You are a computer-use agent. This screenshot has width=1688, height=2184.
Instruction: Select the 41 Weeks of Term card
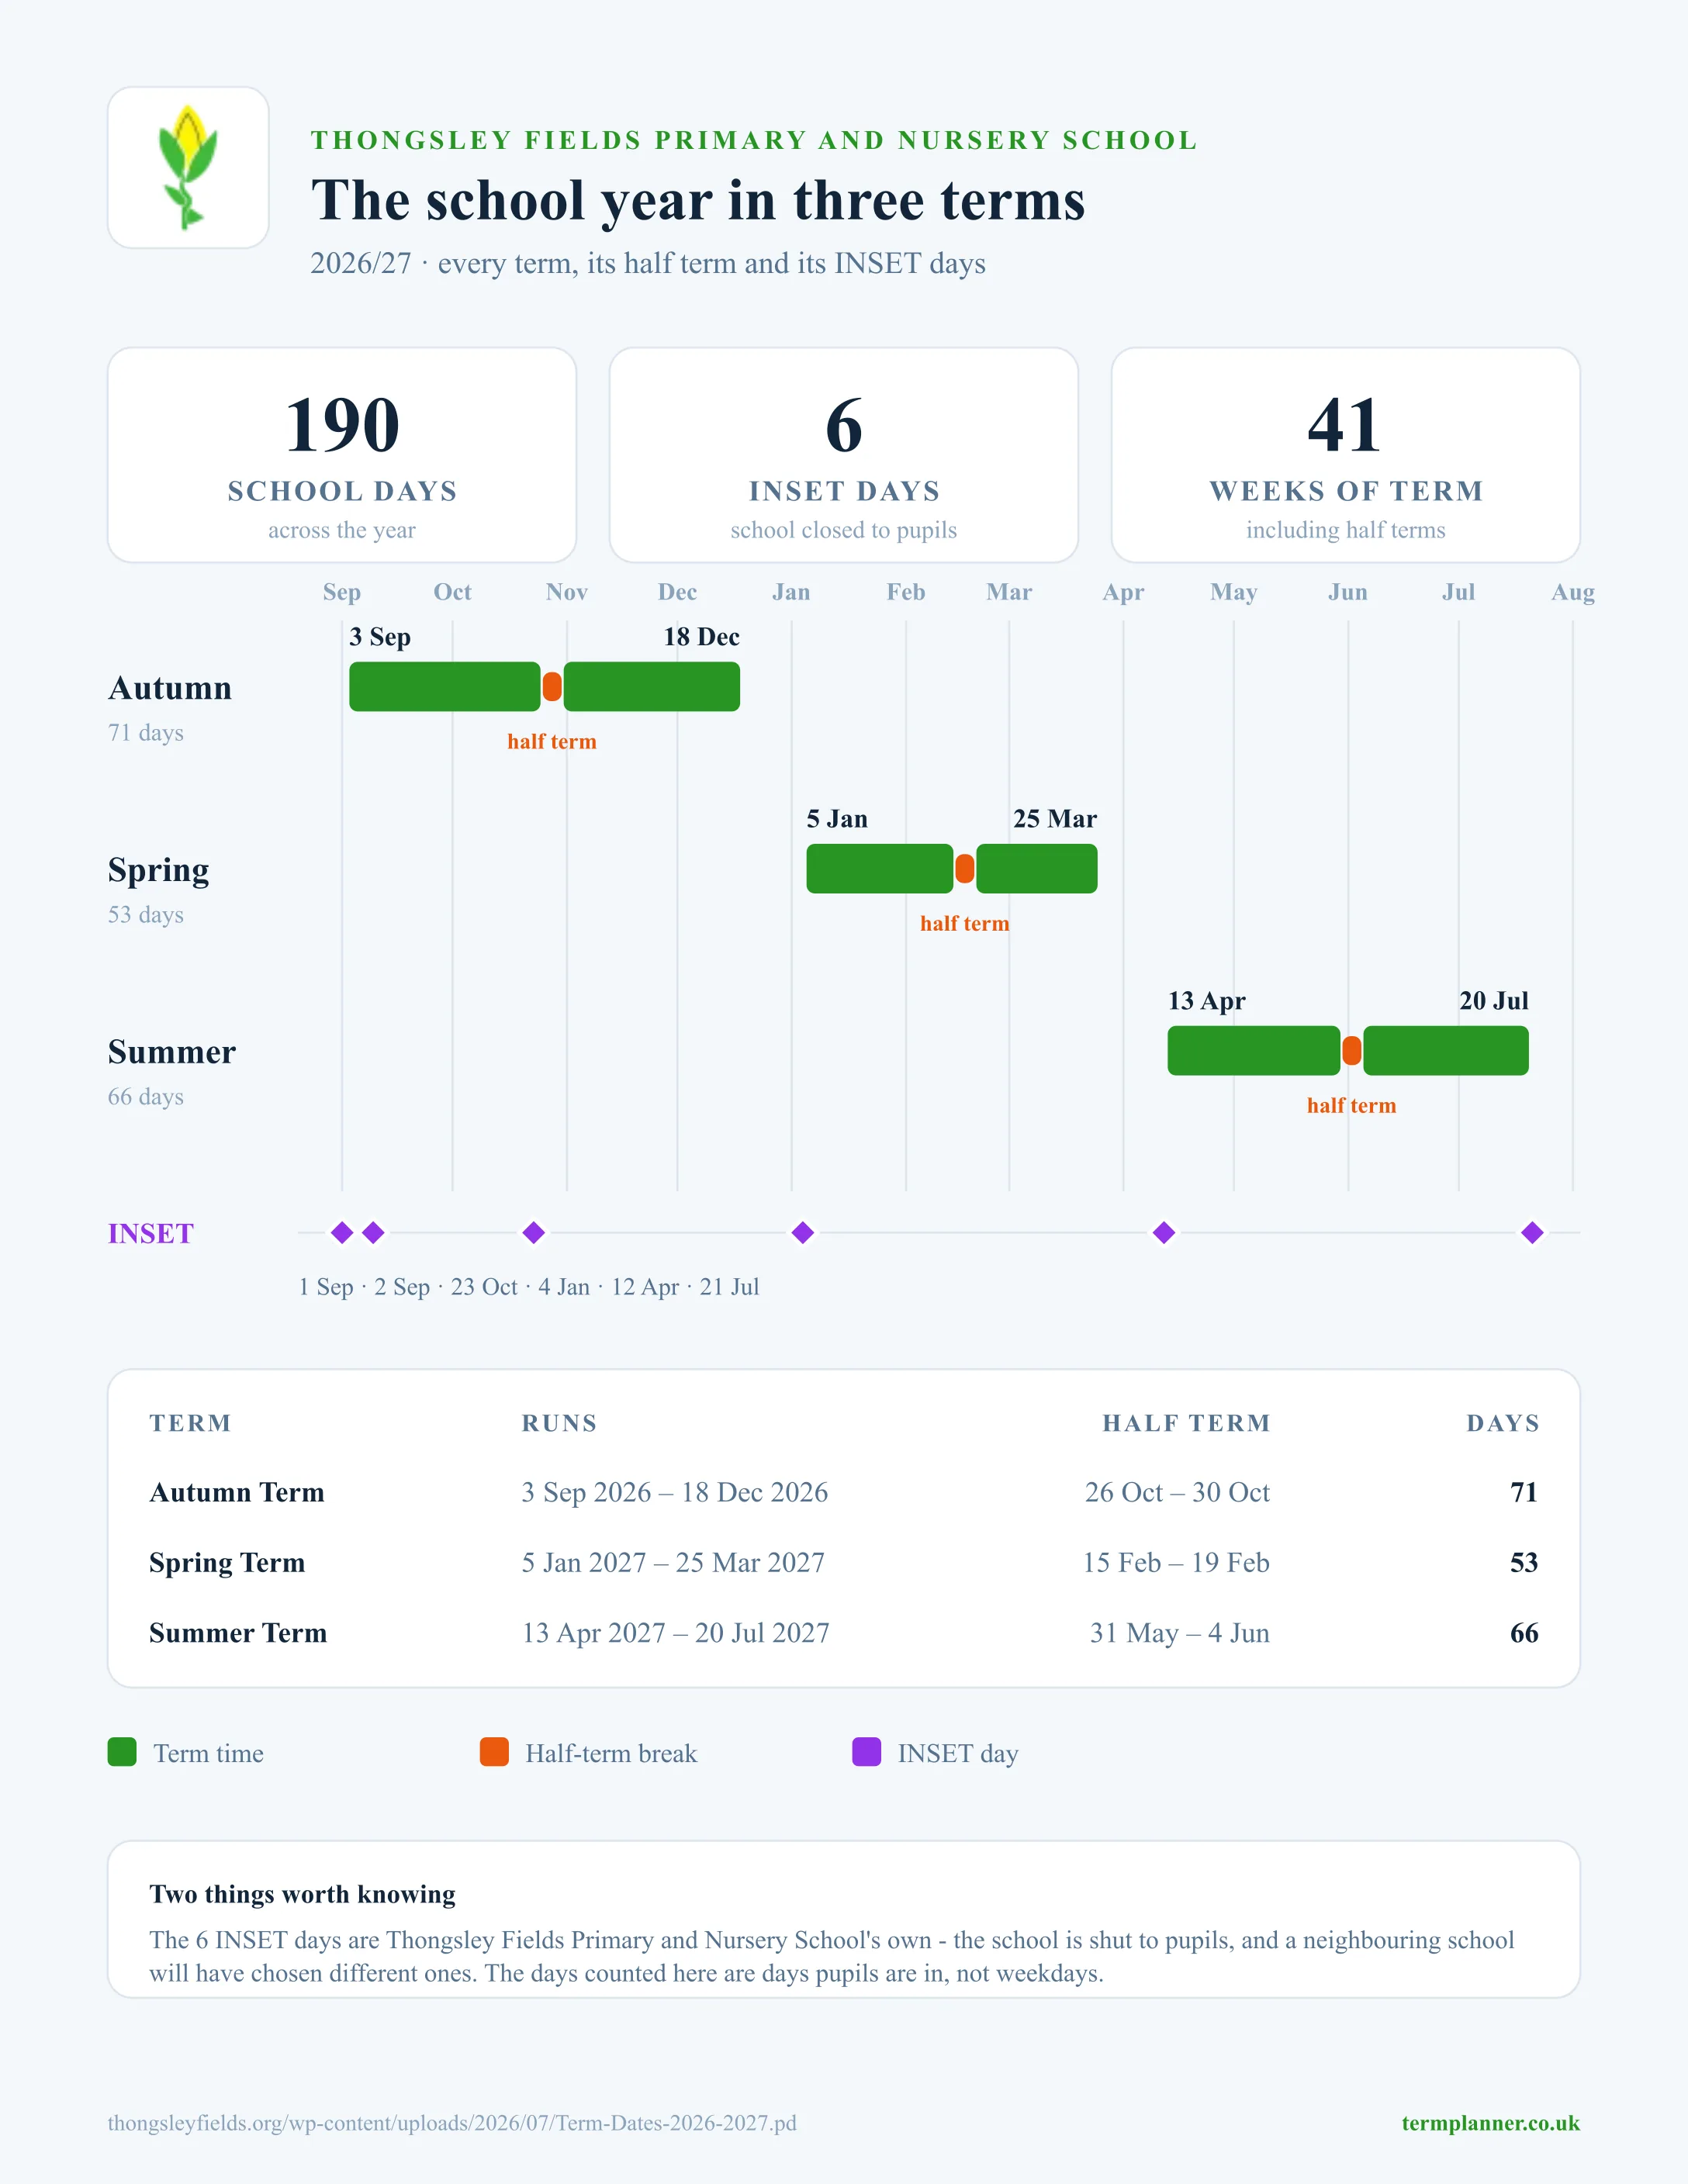pyautogui.click(x=1346, y=455)
